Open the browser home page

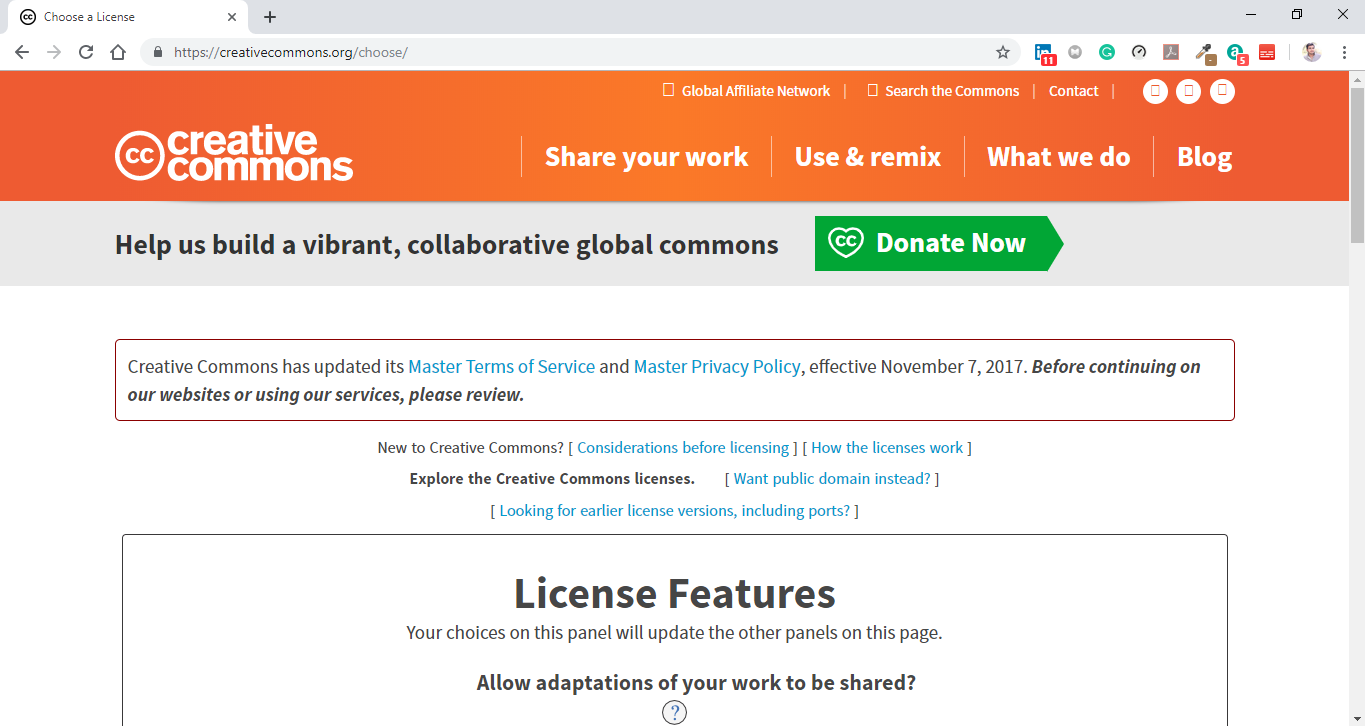point(118,52)
